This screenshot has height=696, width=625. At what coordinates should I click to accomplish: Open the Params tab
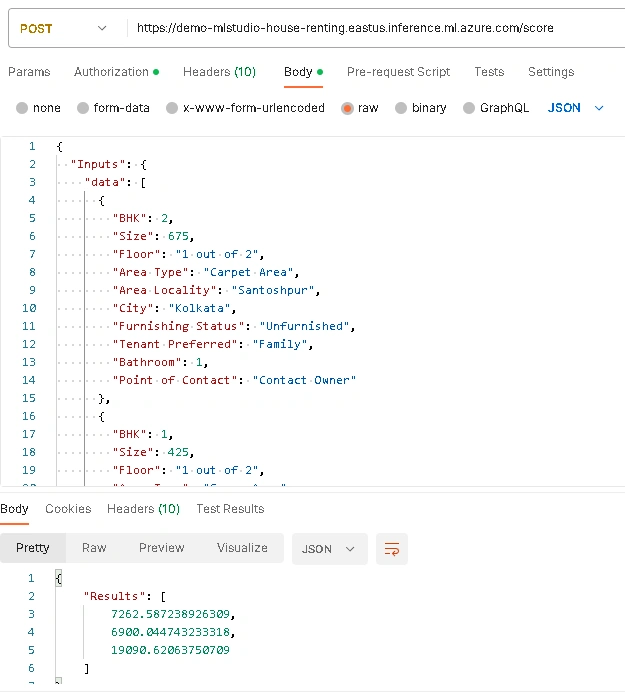(29, 72)
